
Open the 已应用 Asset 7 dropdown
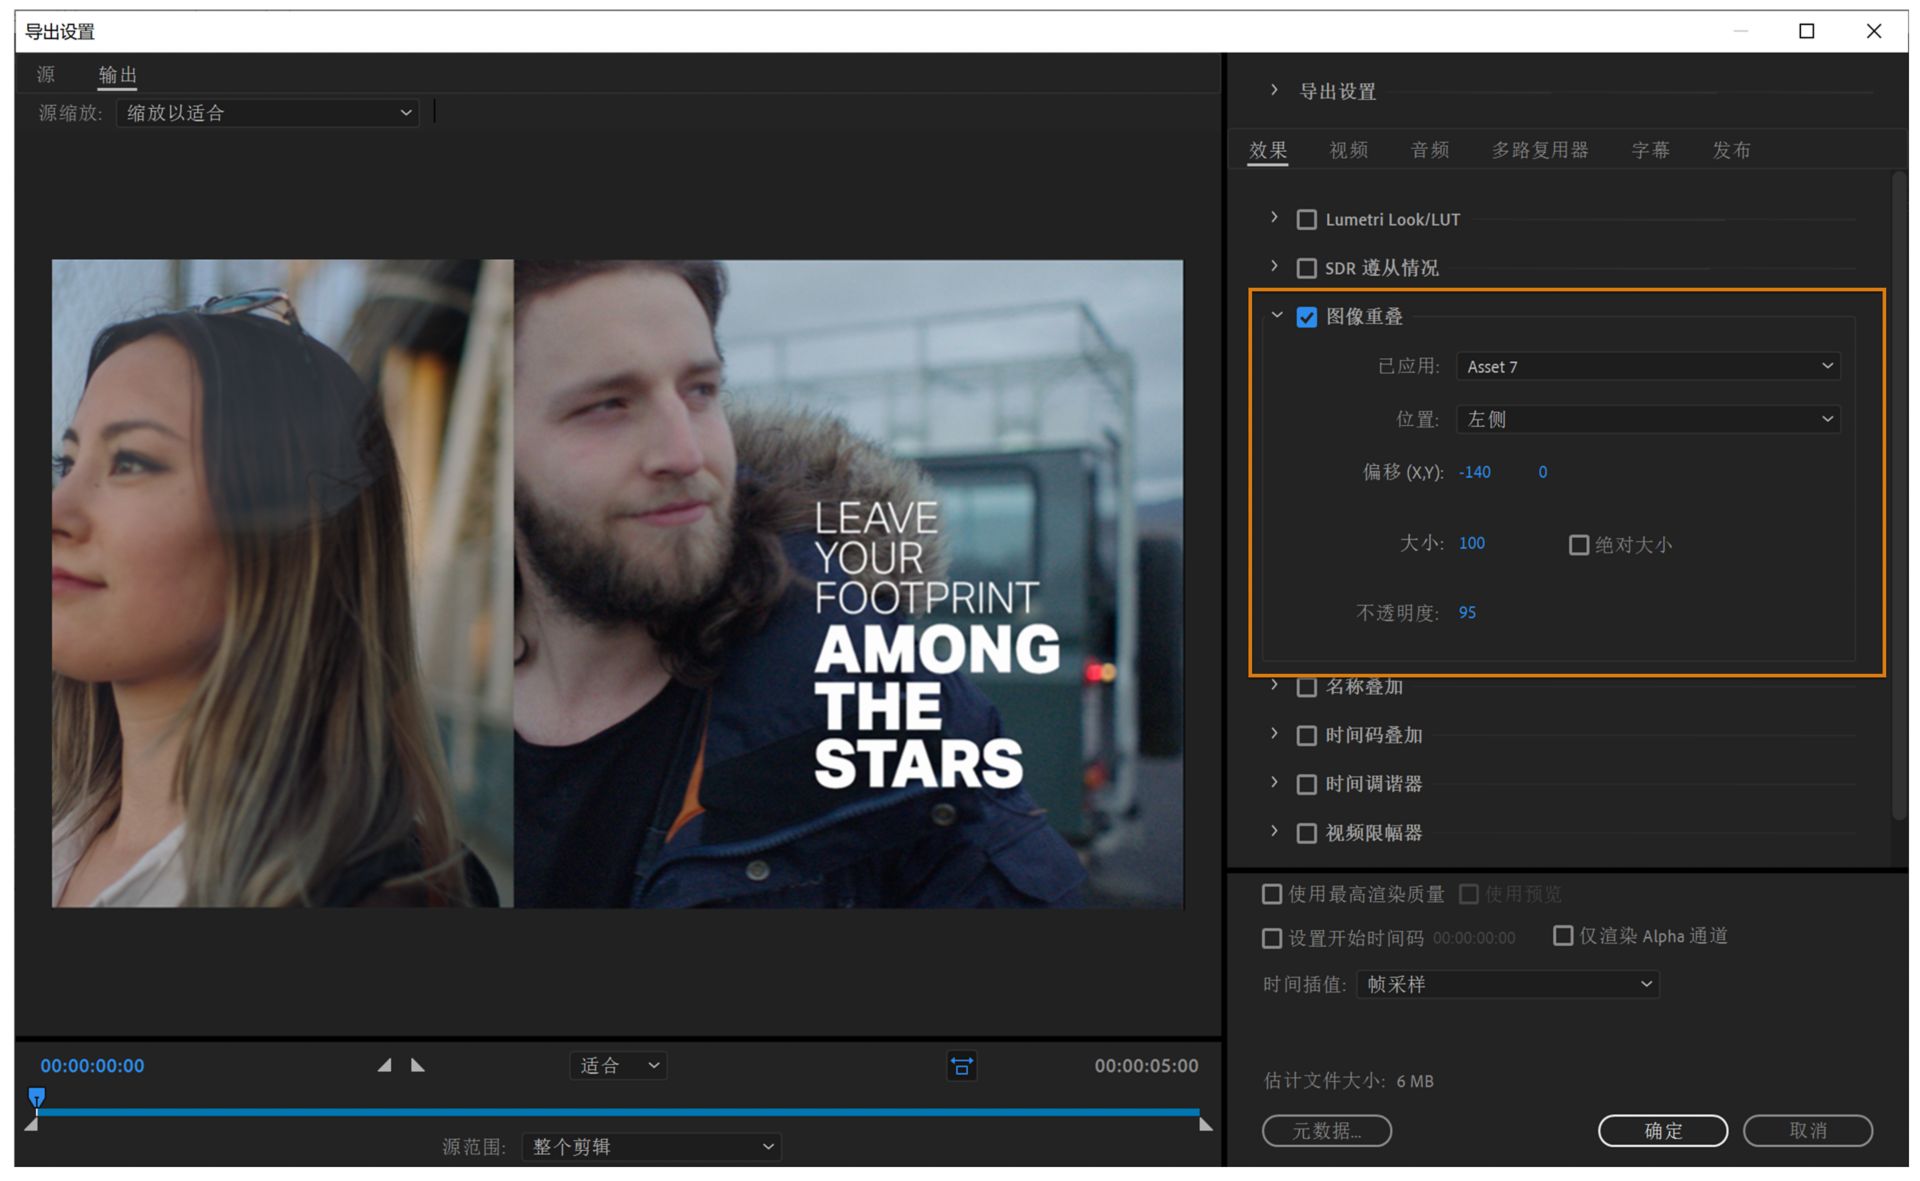pyautogui.click(x=1647, y=367)
